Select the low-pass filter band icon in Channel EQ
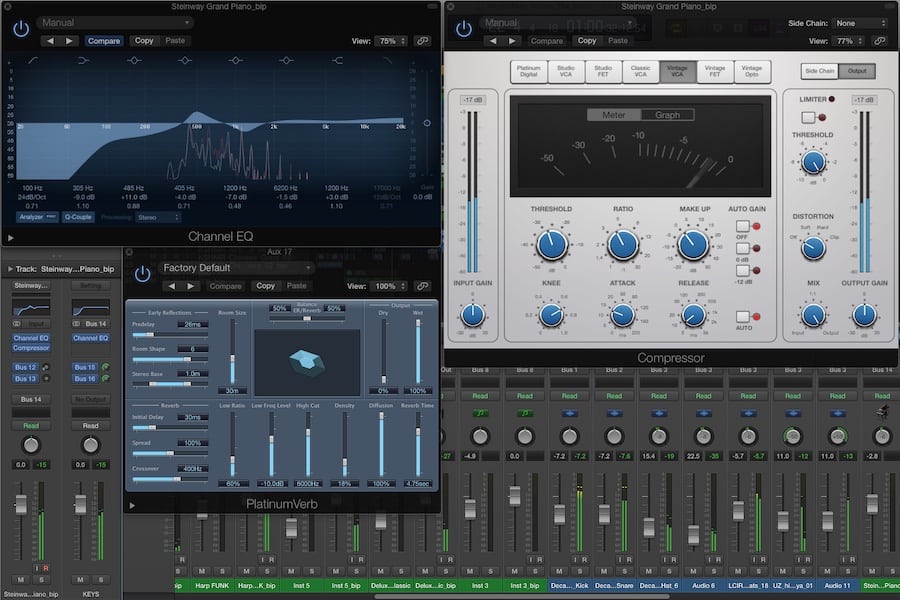Screen dimensions: 900x600 click(388, 60)
